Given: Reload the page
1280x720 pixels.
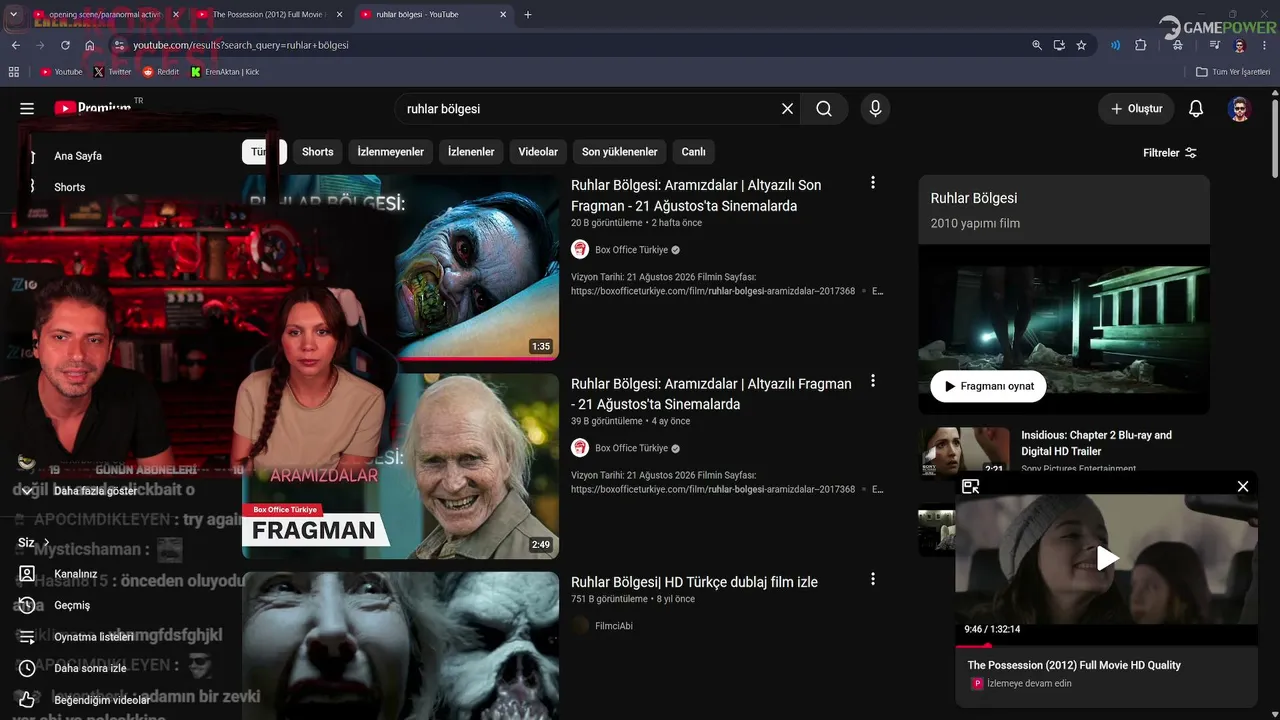Looking at the screenshot, I should [x=65, y=45].
